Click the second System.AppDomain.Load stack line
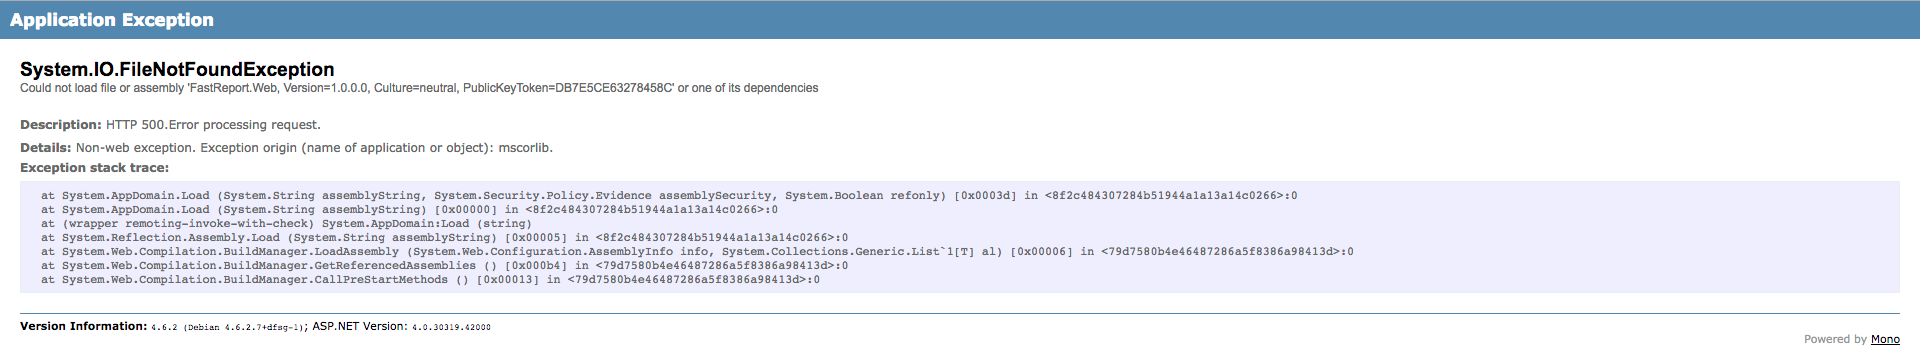This screenshot has height=361, width=1920. pyautogui.click(x=409, y=210)
